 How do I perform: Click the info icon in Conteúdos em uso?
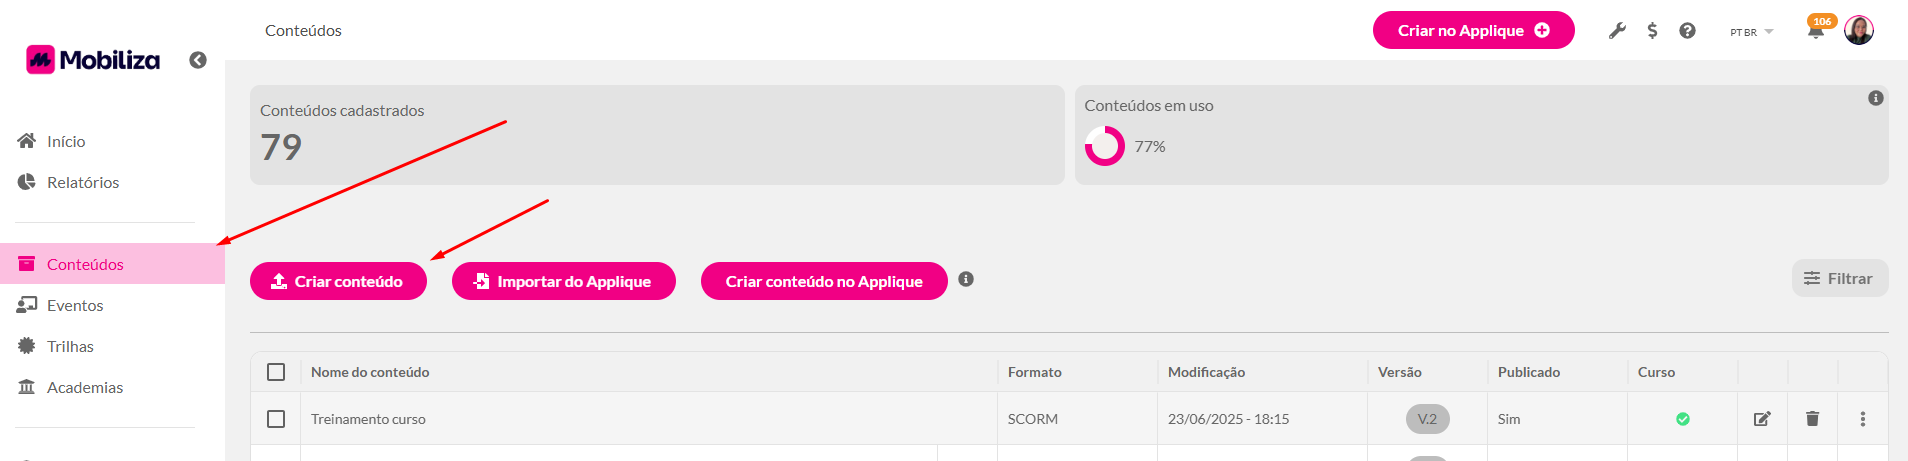pyautogui.click(x=1876, y=98)
